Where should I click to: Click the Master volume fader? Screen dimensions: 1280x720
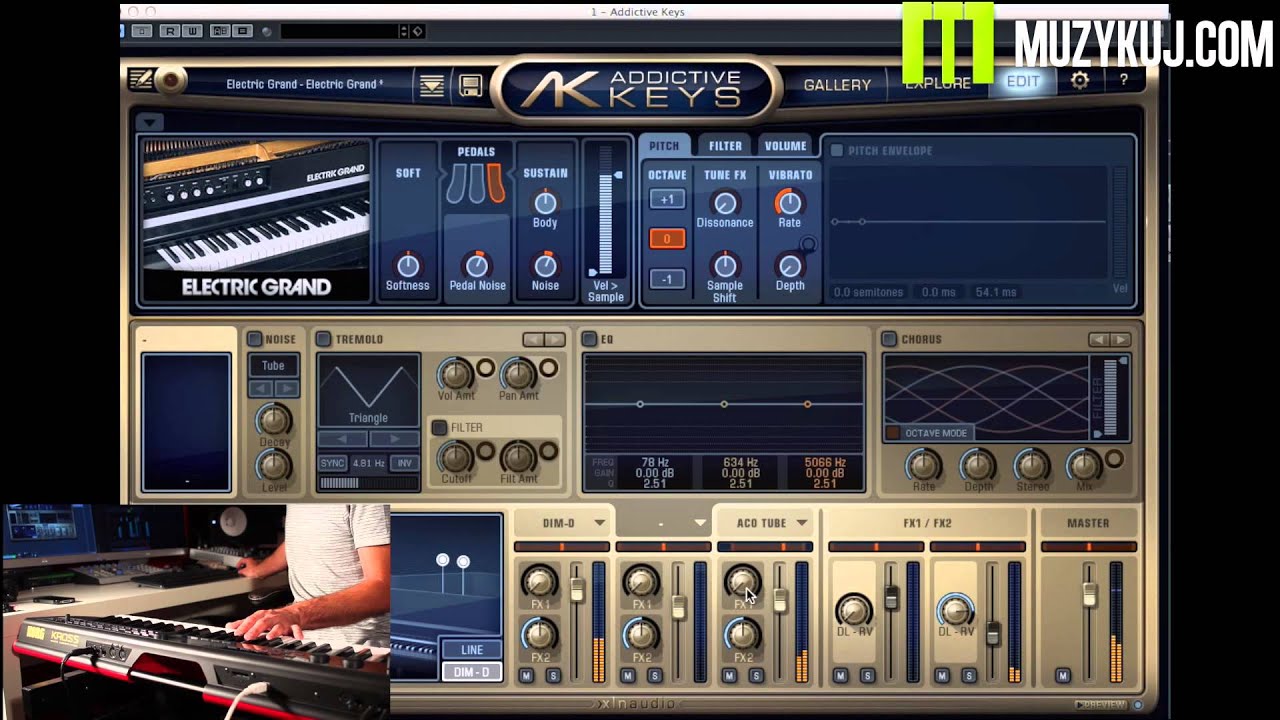click(x=1089, y=595)
